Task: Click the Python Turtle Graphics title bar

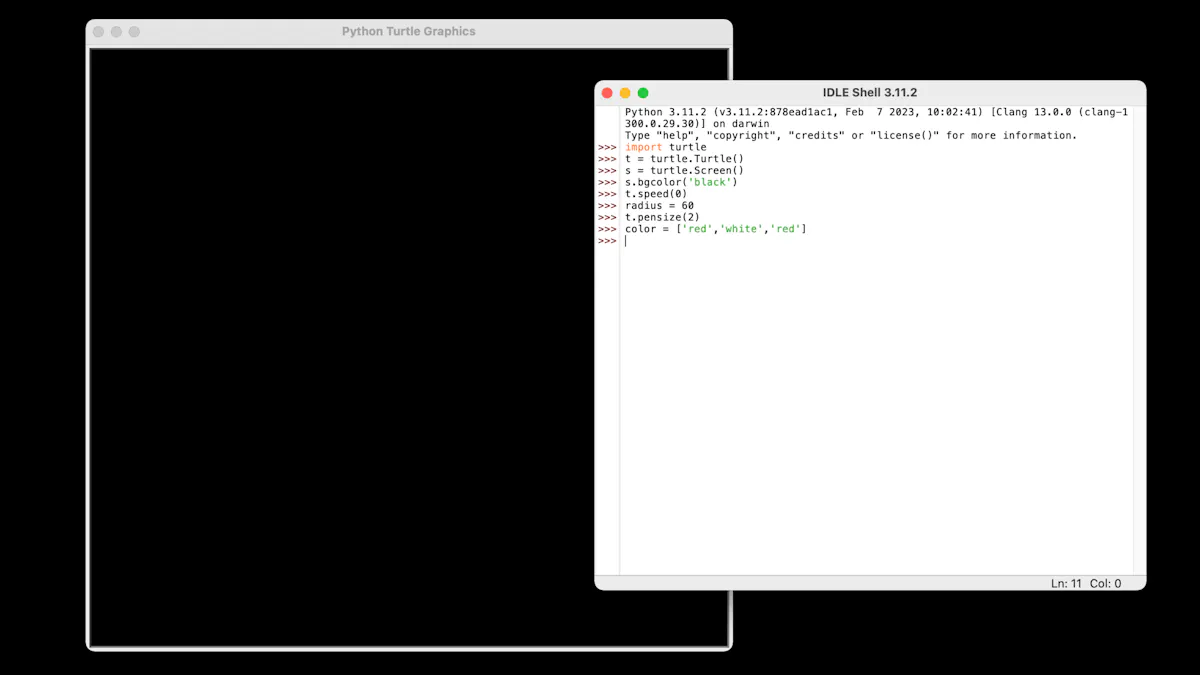Action: point(408,32)
